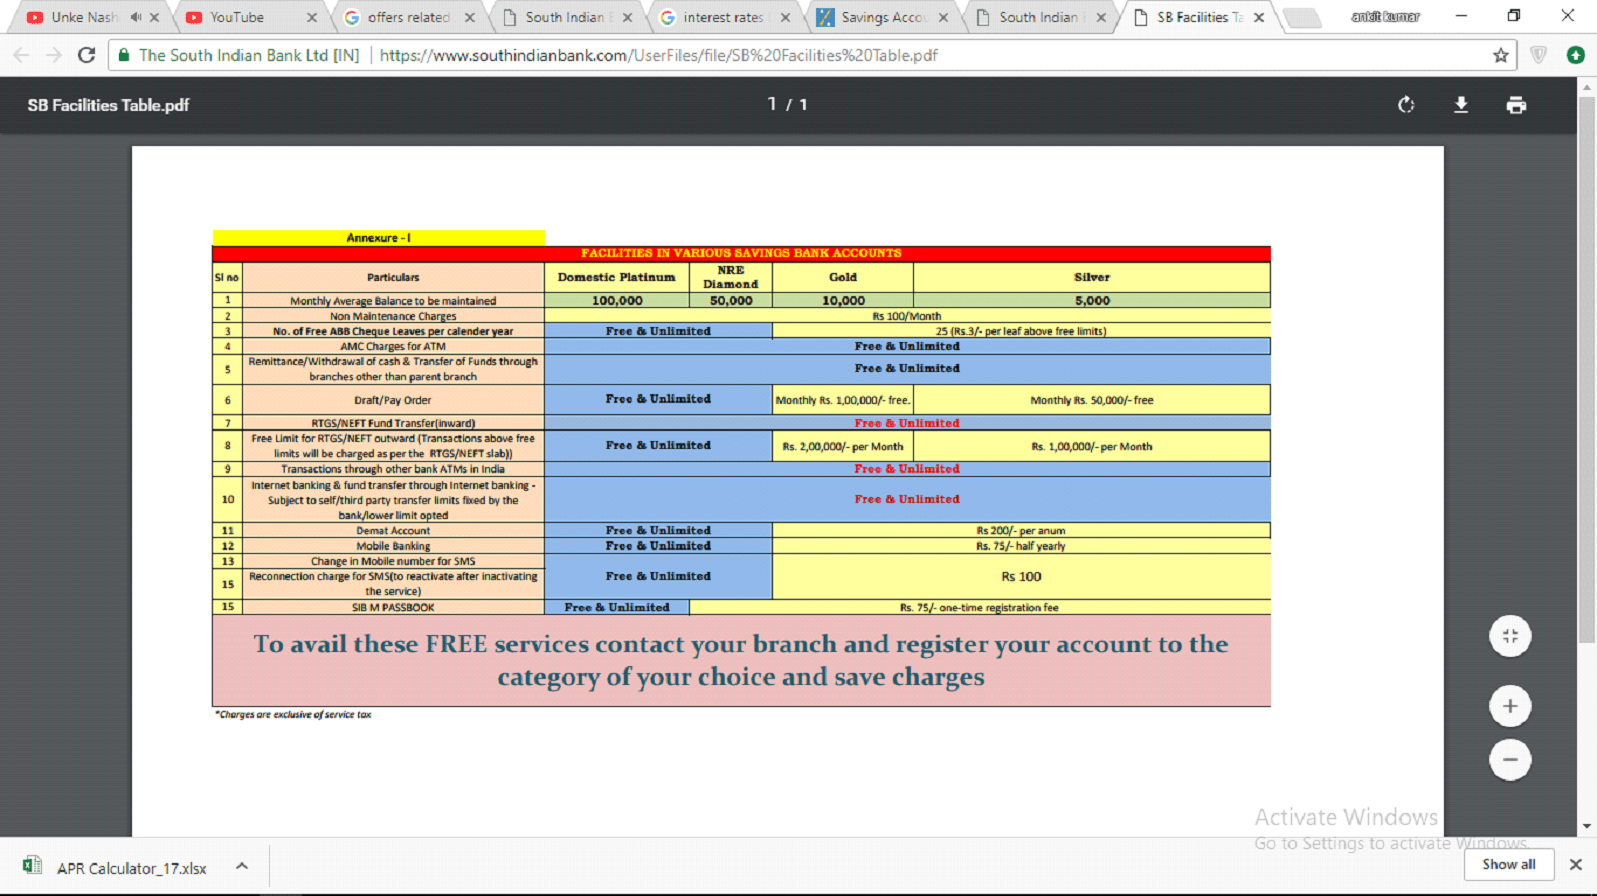The image size is (1597, 896).
Task: Click 'SB Facilities Table.pdf' title text
Action: coord(108,105)
